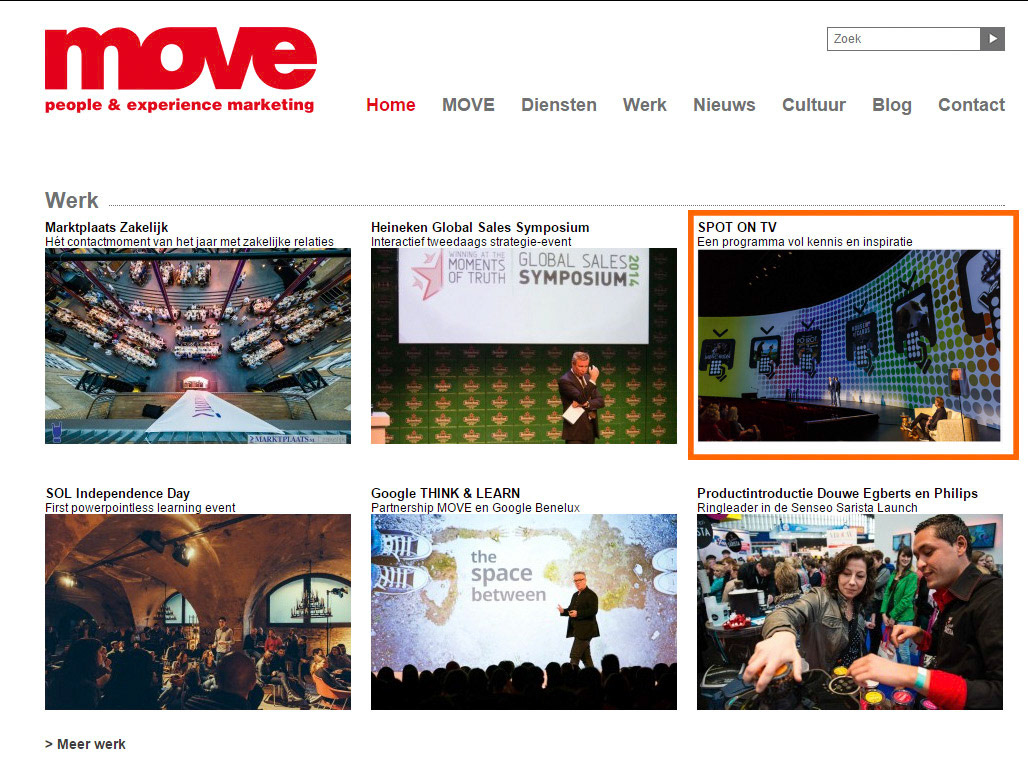Click the Werk section heading
Image resolution: width=1028 pixels, height=776 pixels.
71,201
